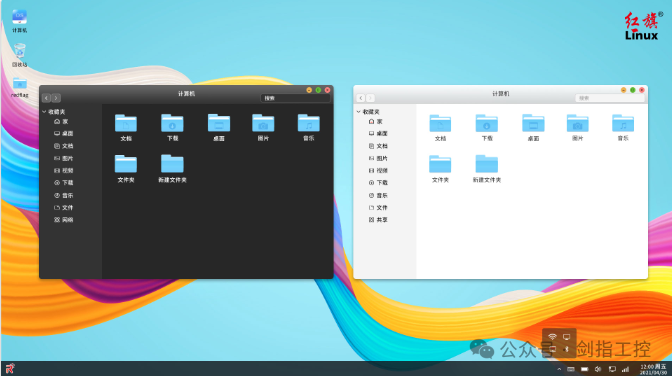Viewport: 672px width, 376px height.
Task: Open 图片 folder in the light window
Action: tap(577, 127)
